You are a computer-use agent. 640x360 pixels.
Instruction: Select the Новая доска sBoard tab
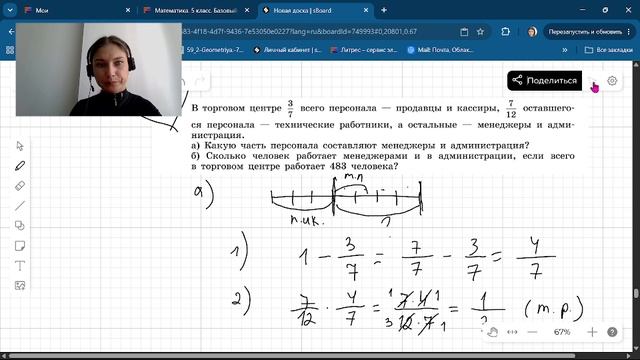(315, 10)
